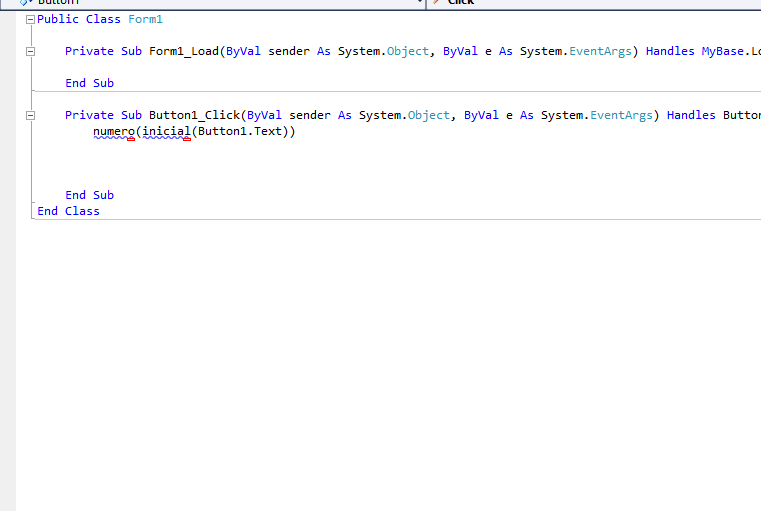Click End Sub of the Button1_Click procedure

click(x=89, y=195)
